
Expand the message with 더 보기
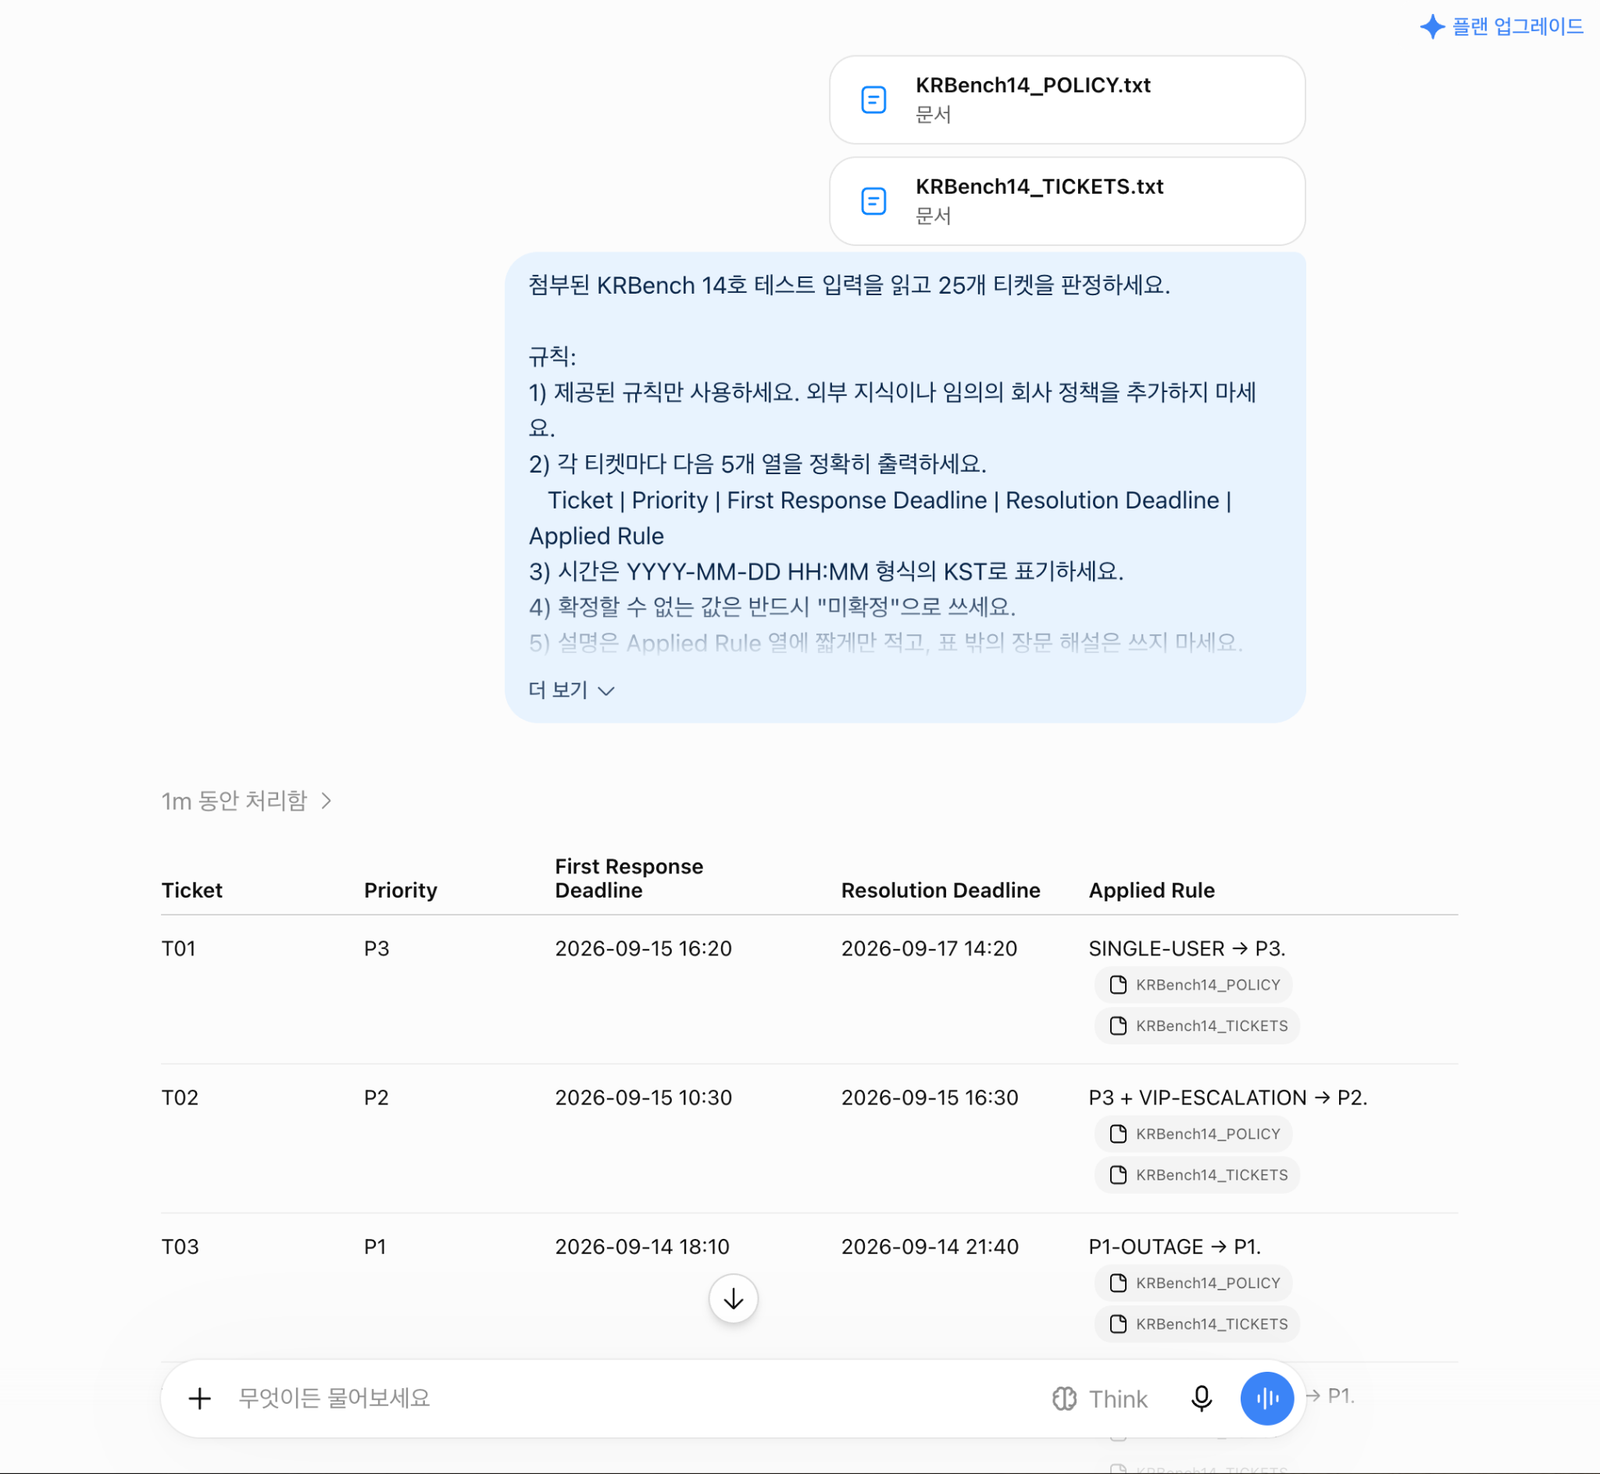571,690
